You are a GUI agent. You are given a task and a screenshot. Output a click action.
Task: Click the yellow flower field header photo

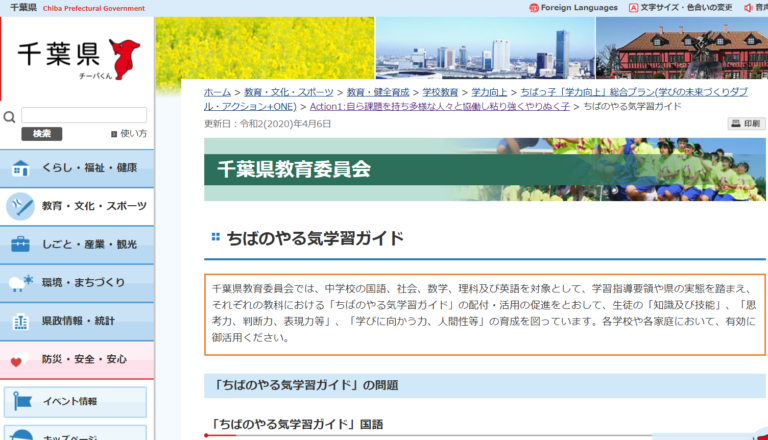pos(264,48)
